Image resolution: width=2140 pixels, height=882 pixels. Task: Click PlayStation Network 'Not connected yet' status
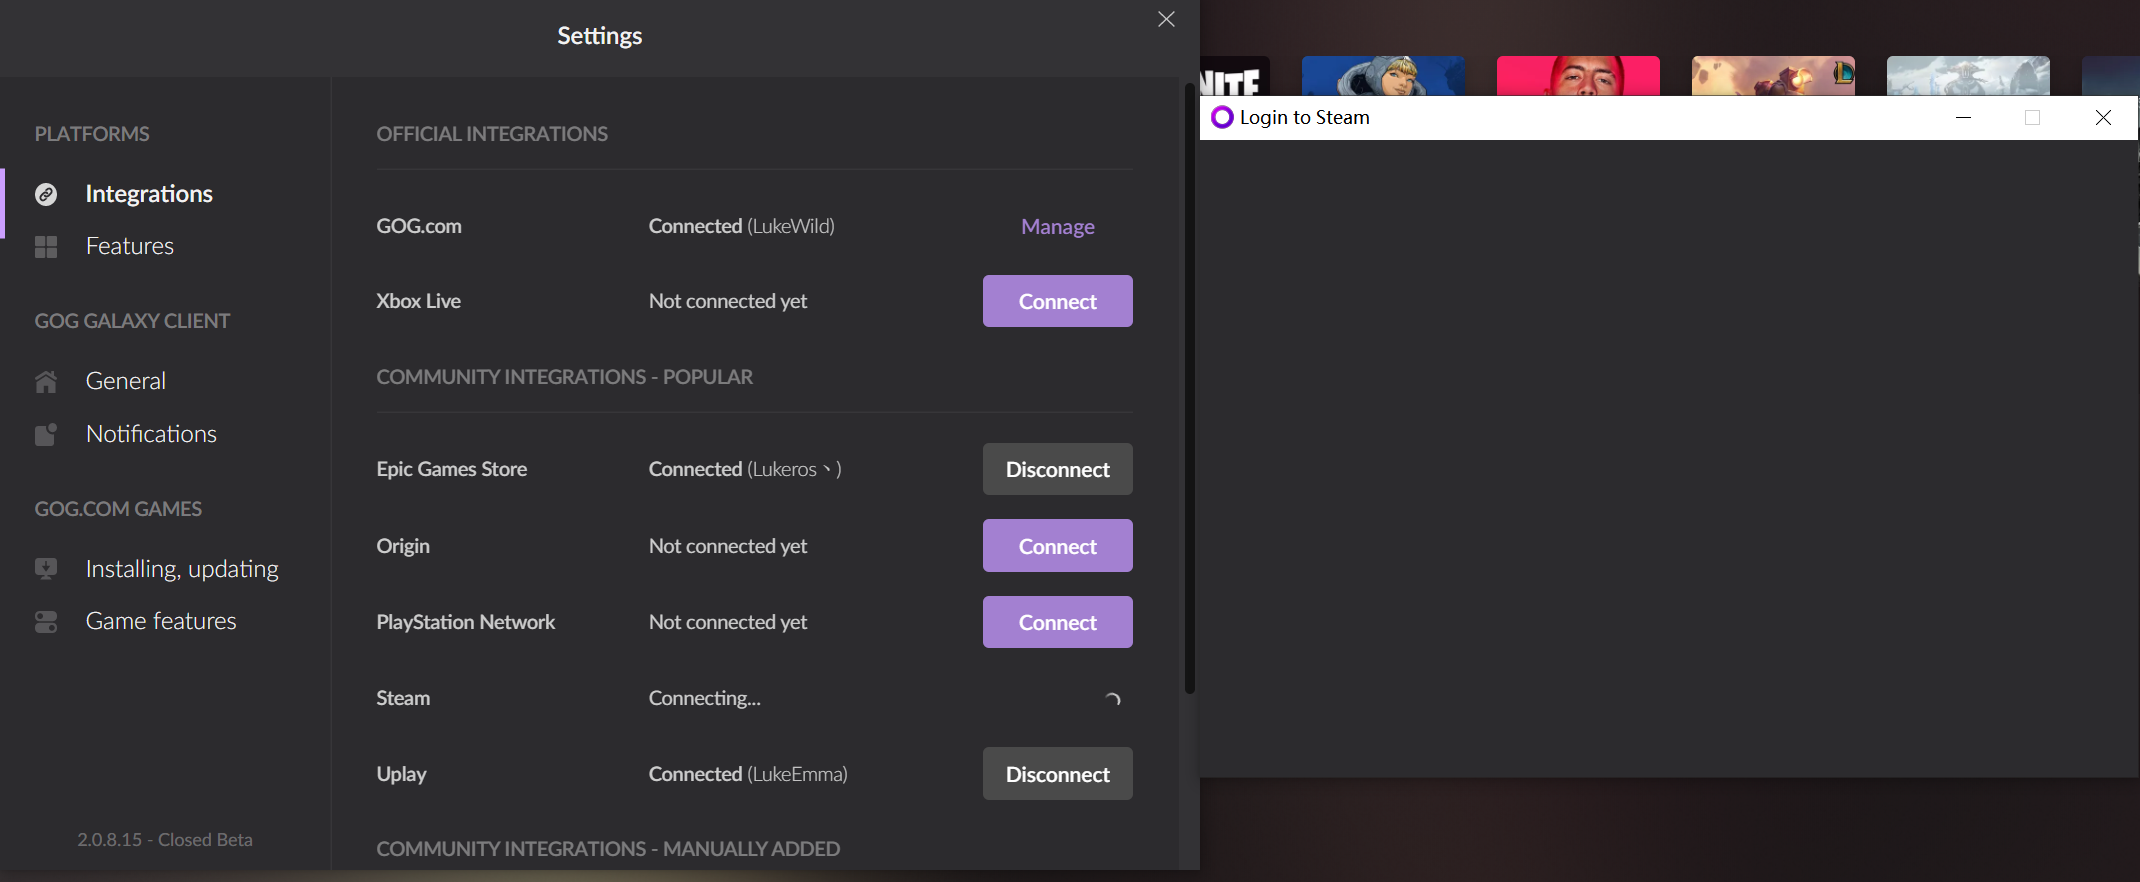pos(727,622)
